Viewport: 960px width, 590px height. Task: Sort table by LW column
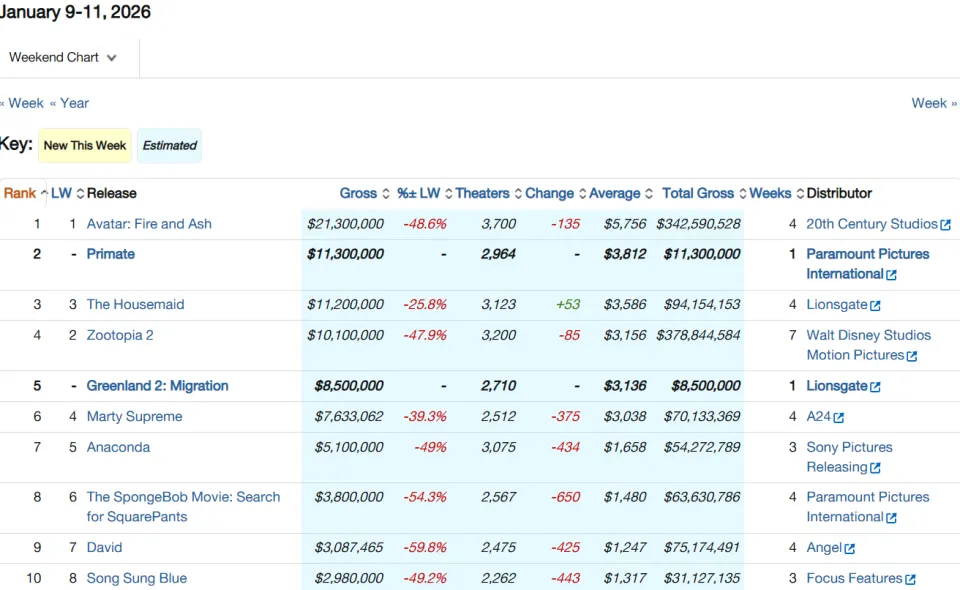[x=67, y=193]
